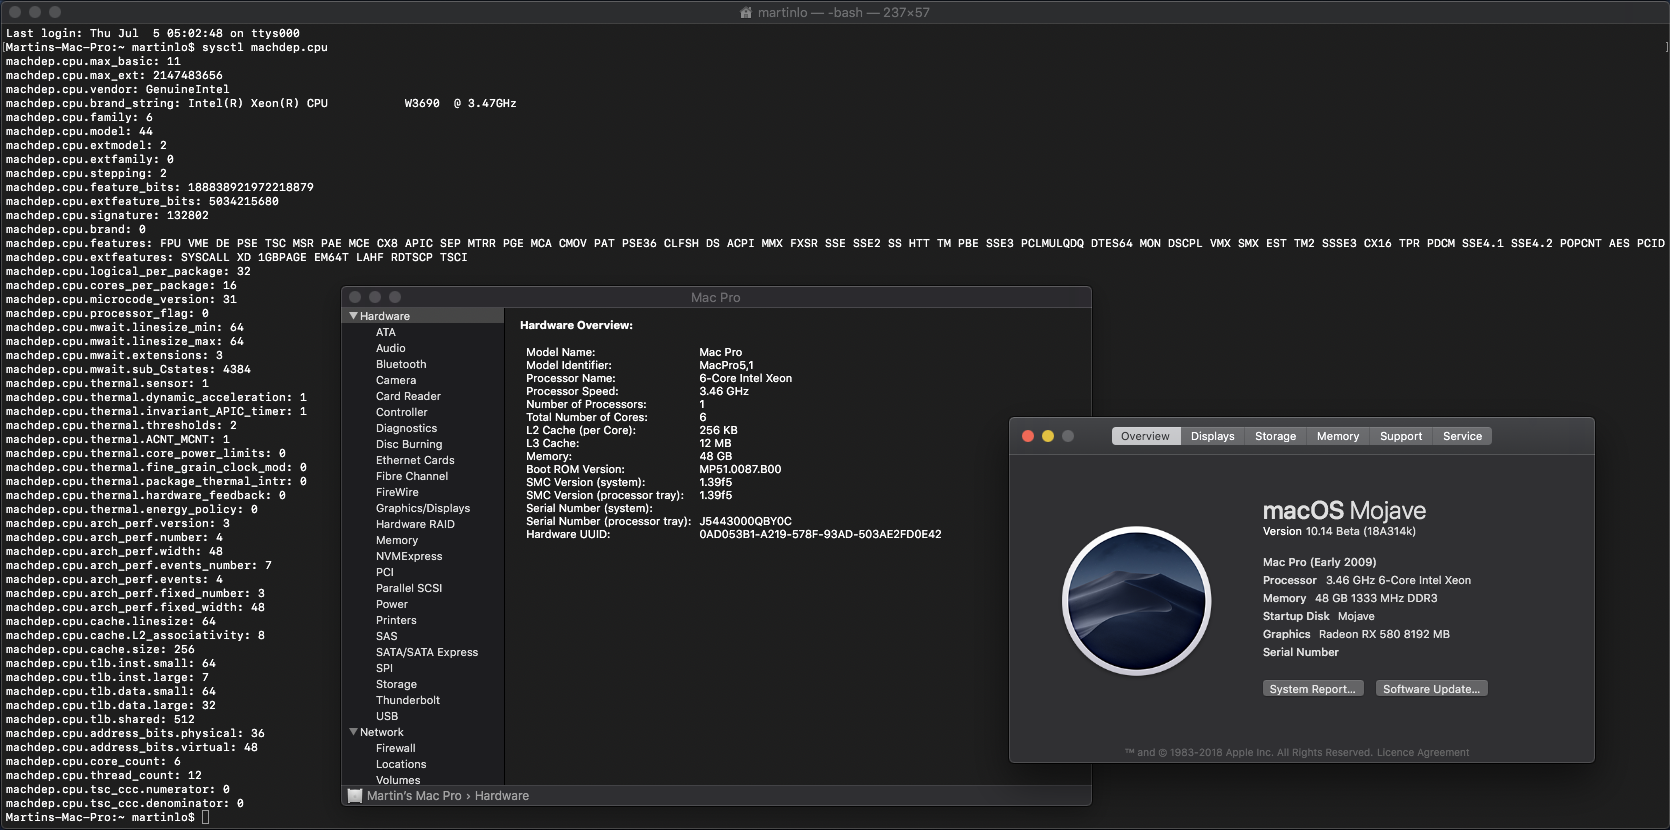Screen dimensions: 1670x830
Task: Select Printers in the sidebar
Action: click(x=396, y=620)
